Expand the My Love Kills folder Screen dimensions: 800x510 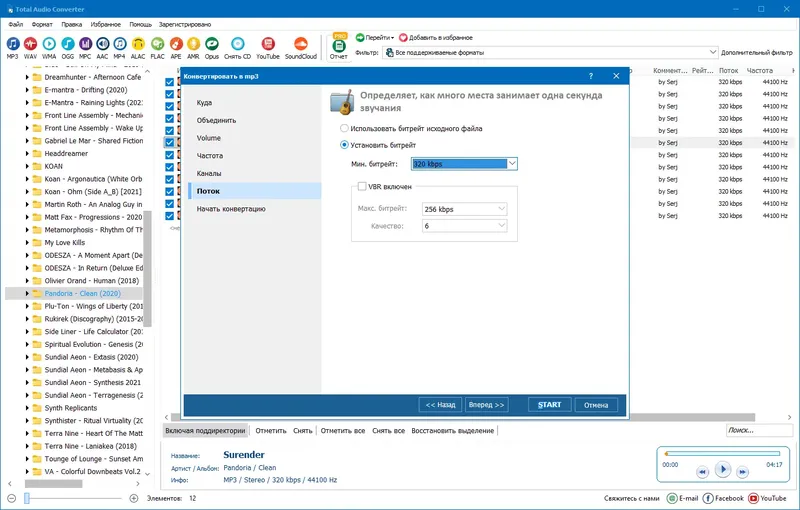click(27, 243)
